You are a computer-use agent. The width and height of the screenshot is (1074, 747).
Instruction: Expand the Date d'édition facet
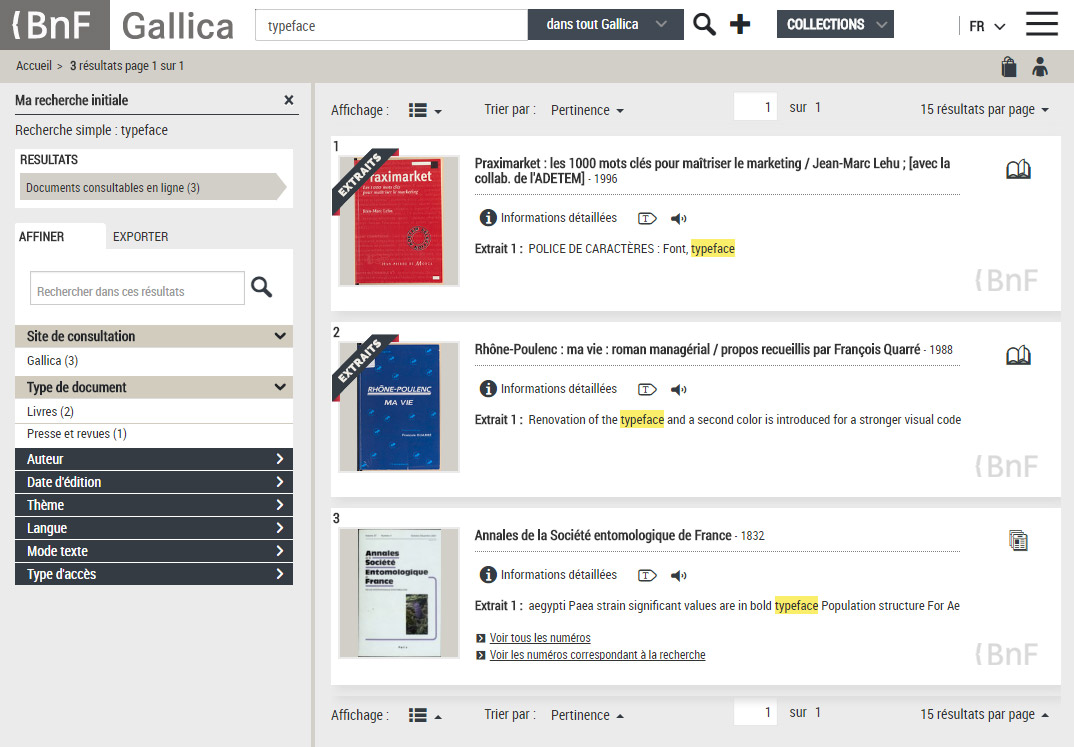(153, 482)
